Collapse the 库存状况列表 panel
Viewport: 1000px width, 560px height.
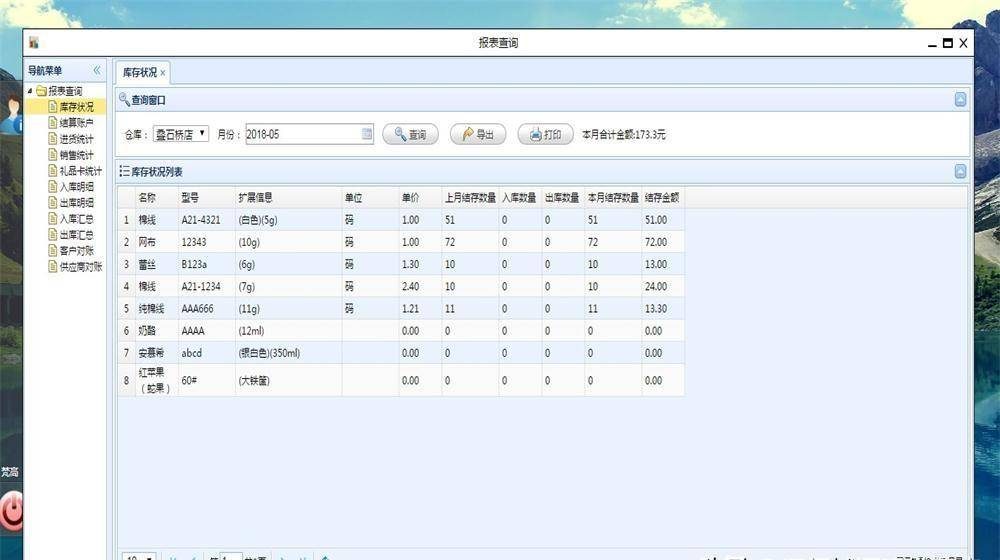coord(960,171)
